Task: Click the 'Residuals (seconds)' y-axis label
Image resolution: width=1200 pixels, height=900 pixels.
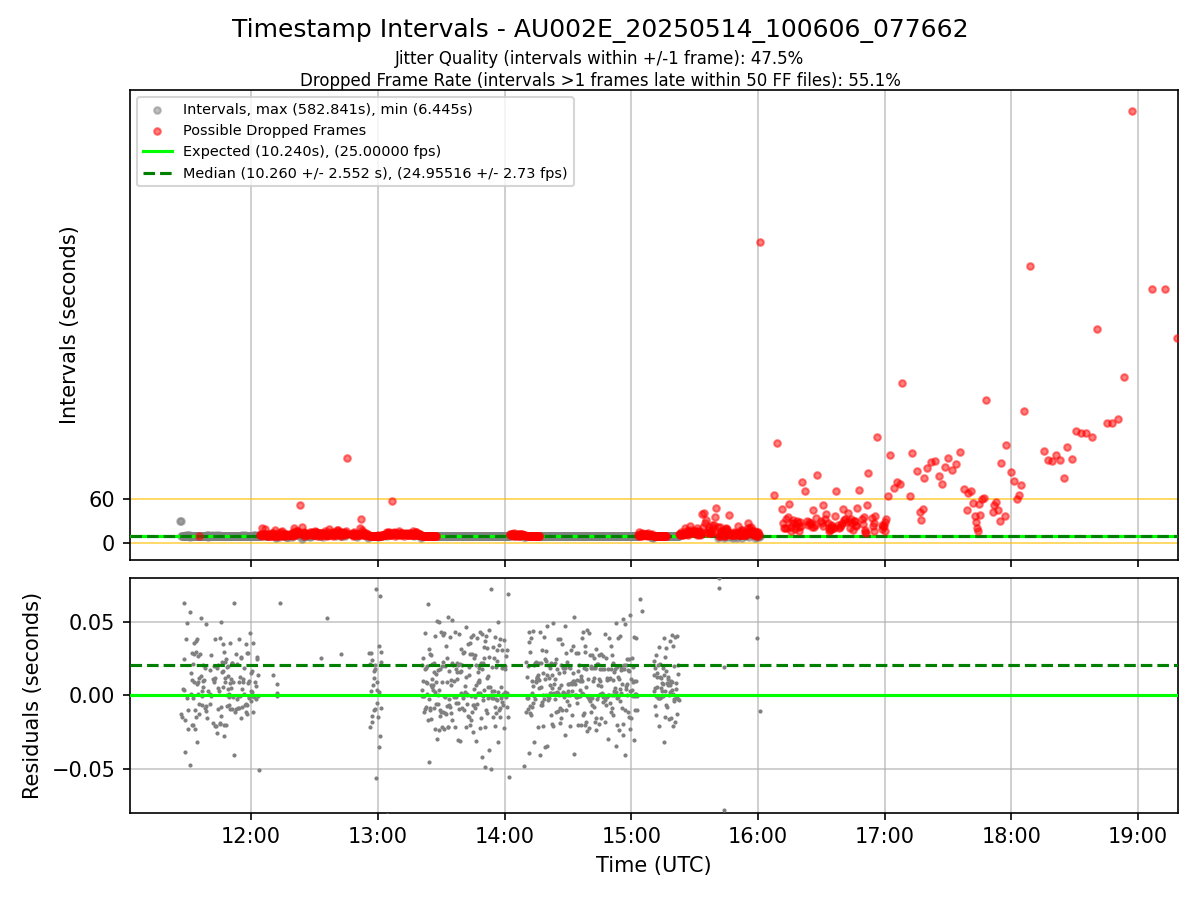Action: [x=32, y=696]
